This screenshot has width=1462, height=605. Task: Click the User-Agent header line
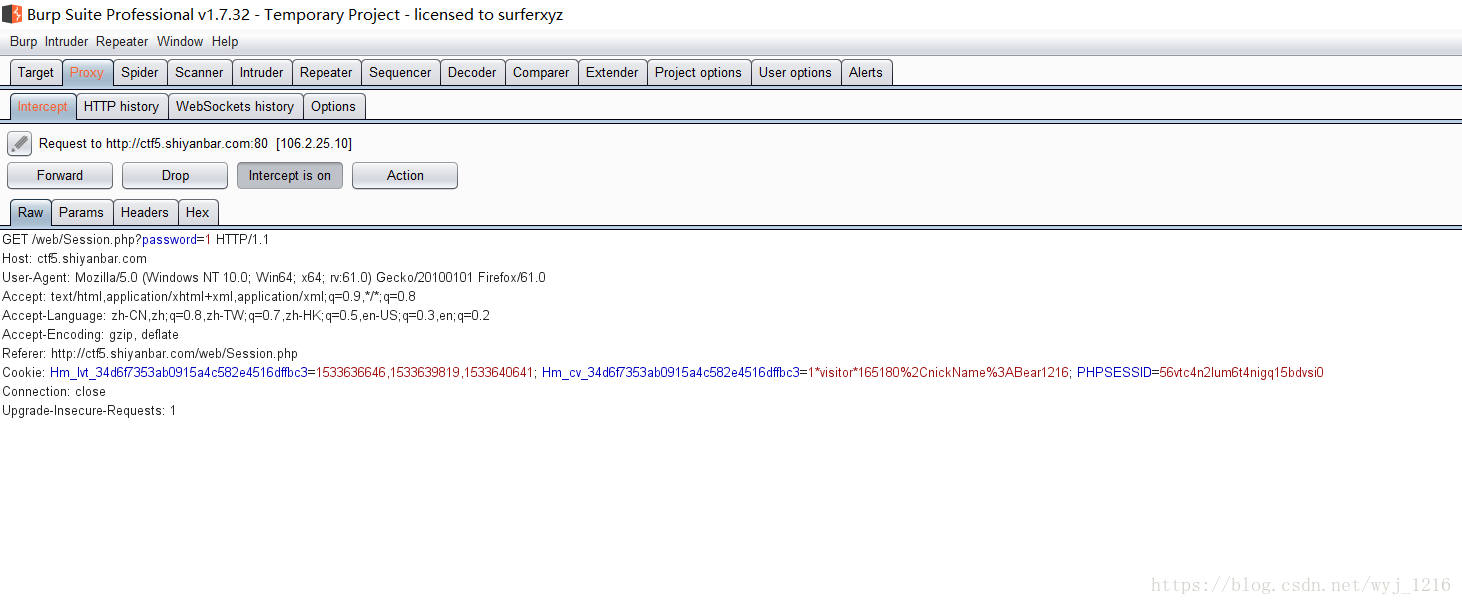[274, 278]
